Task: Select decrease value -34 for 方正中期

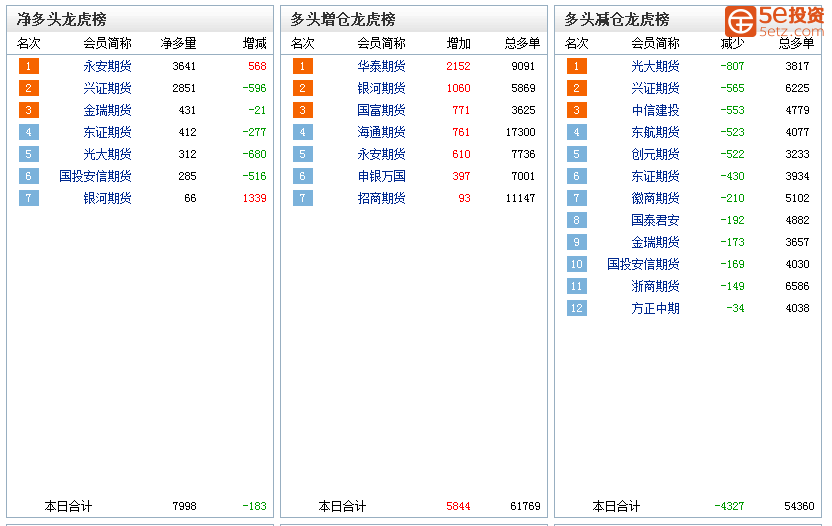Action: (735, 308)
